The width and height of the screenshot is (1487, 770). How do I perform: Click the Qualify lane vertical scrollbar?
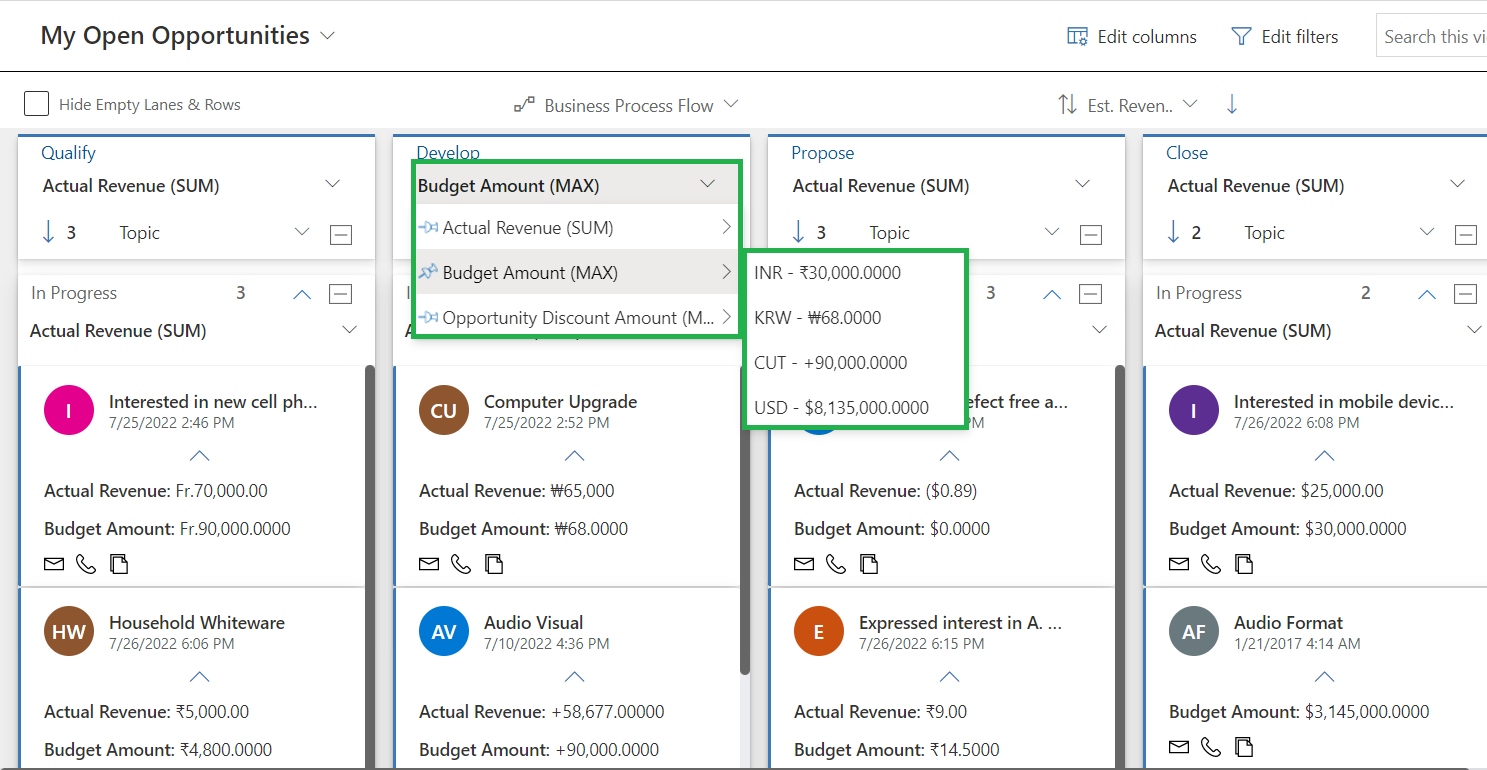coord(369,560)
